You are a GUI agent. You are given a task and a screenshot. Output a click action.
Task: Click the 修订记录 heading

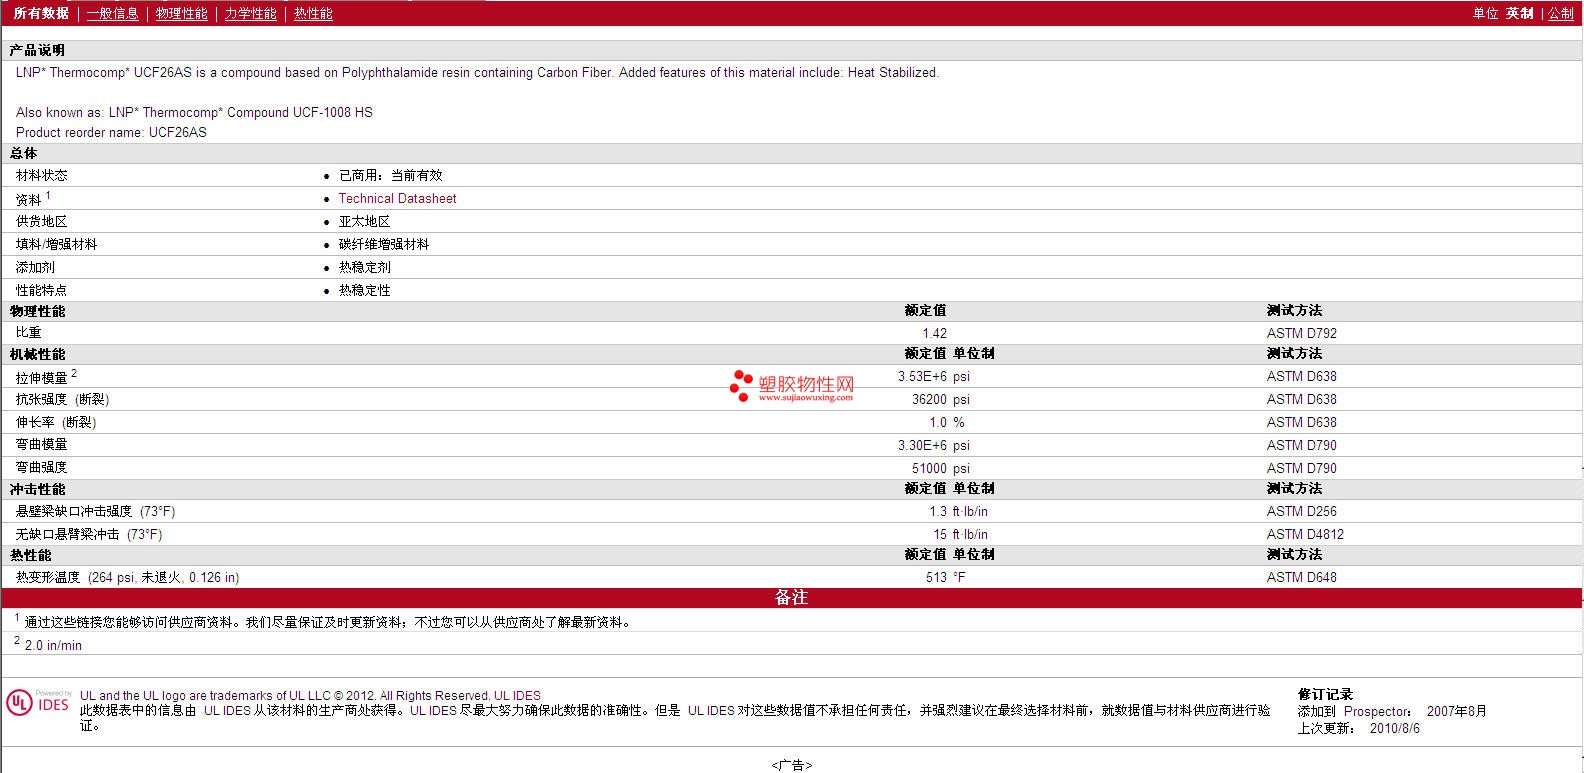point(1325,694)
